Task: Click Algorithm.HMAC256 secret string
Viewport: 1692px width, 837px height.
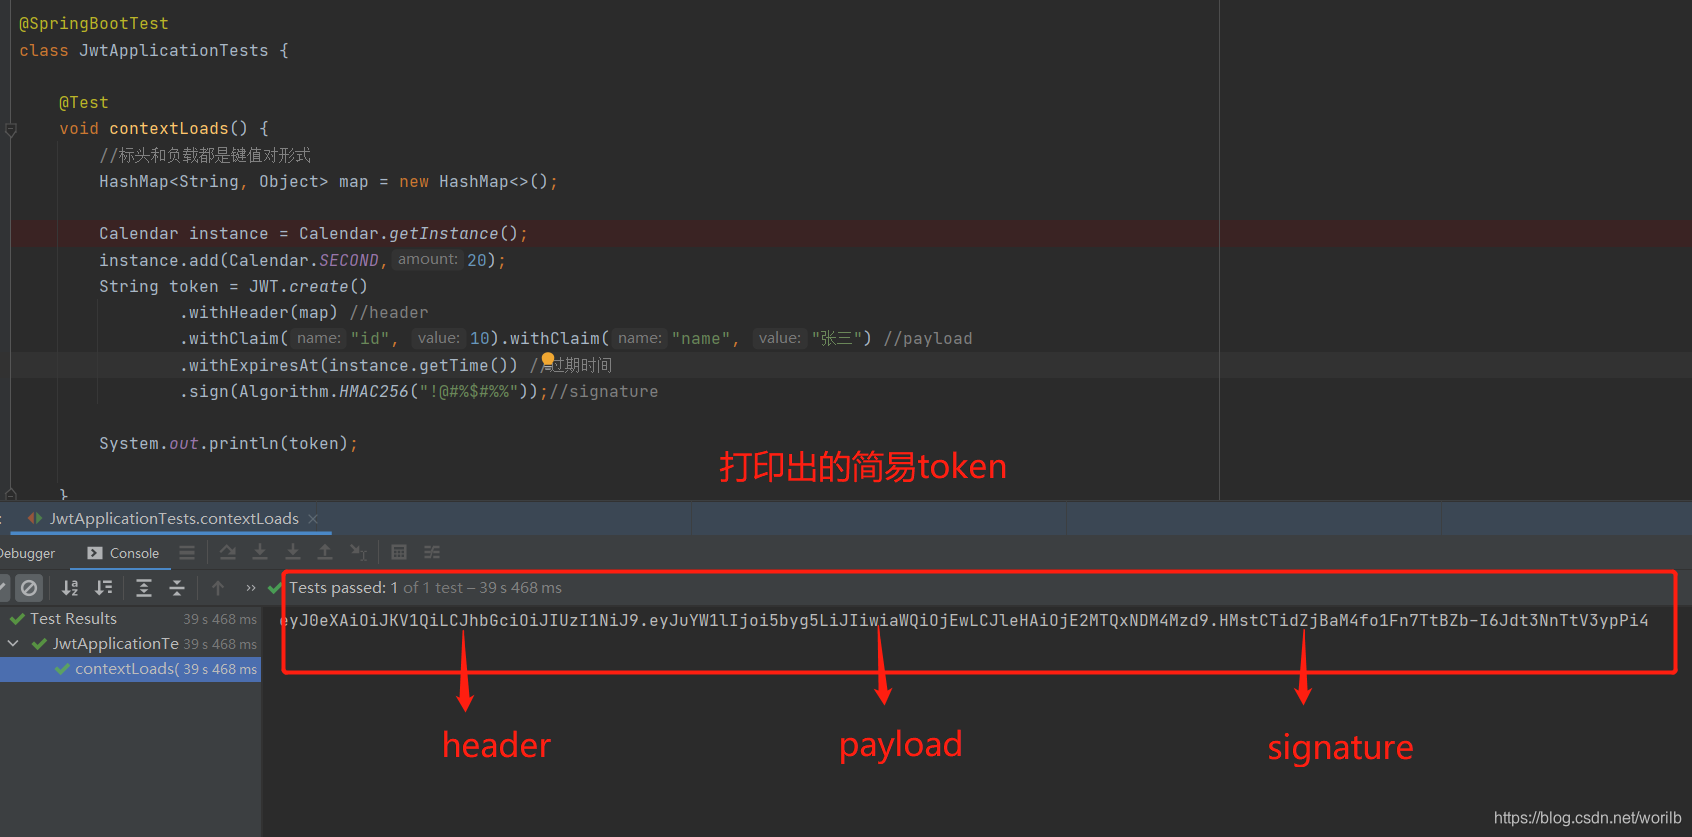Action: pyautogui.click(x=468, y=391)
